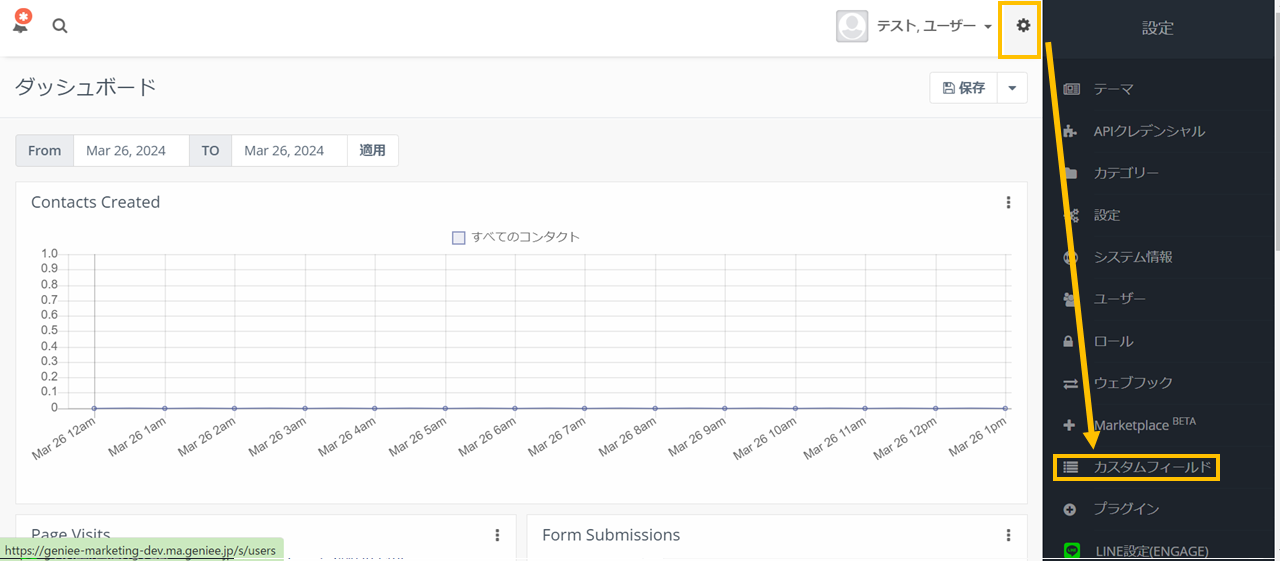Open ユーザー management page

[x=1119, y=299]
